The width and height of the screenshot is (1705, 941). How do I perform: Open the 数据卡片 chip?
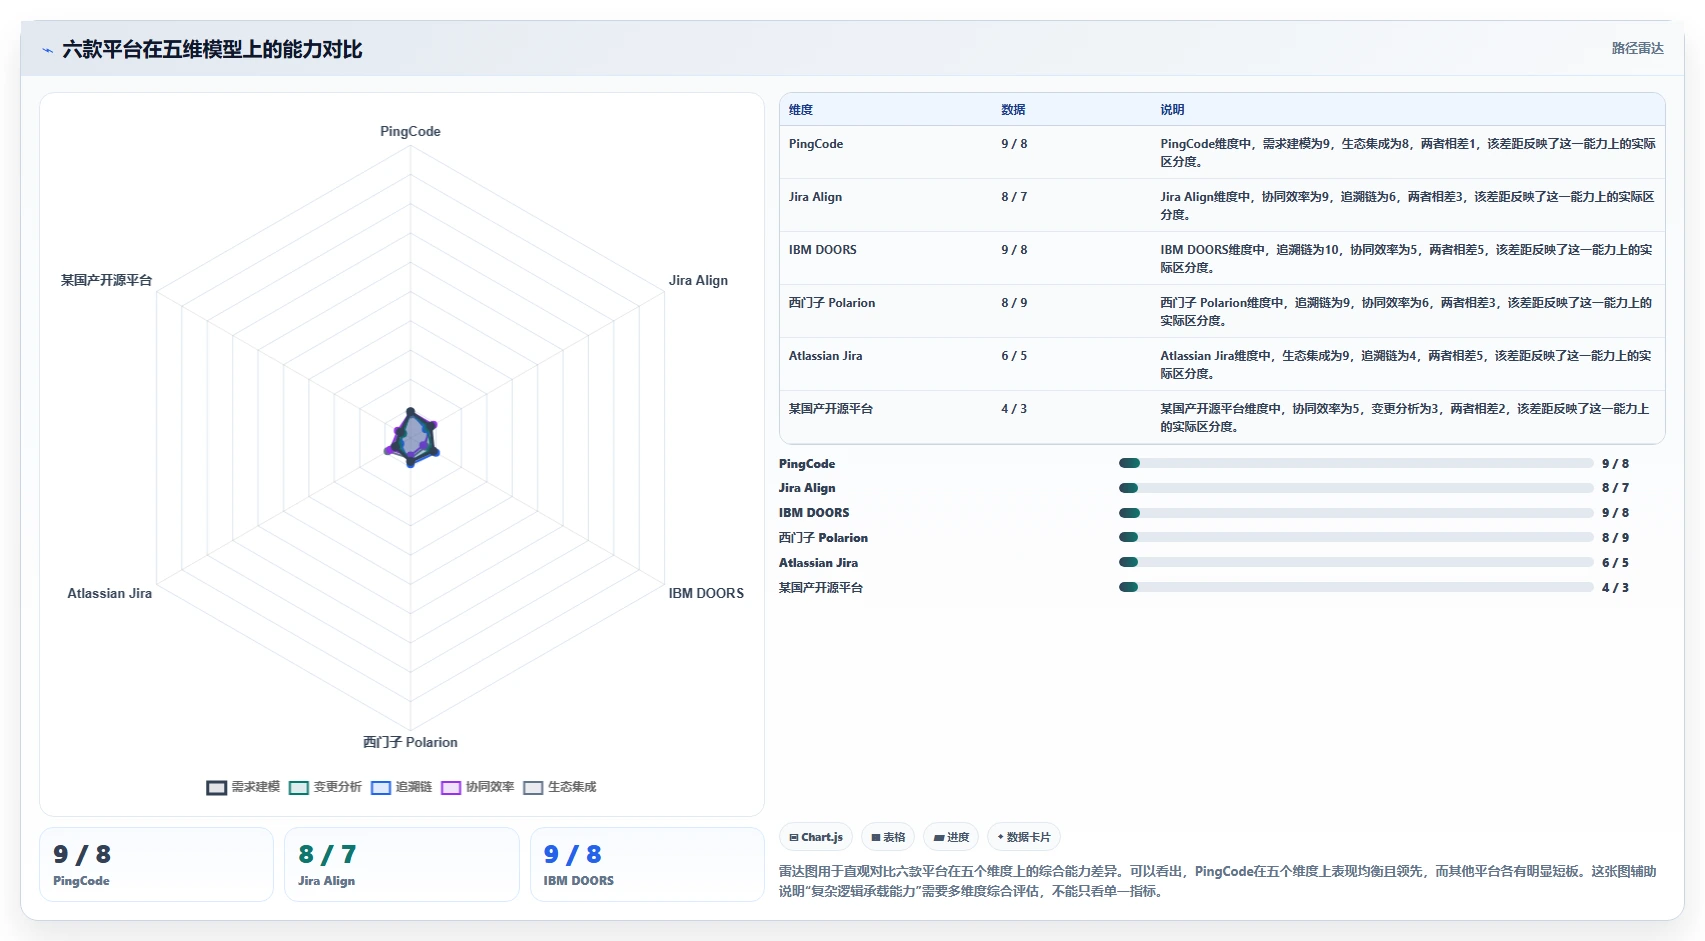pos(1024,837)
